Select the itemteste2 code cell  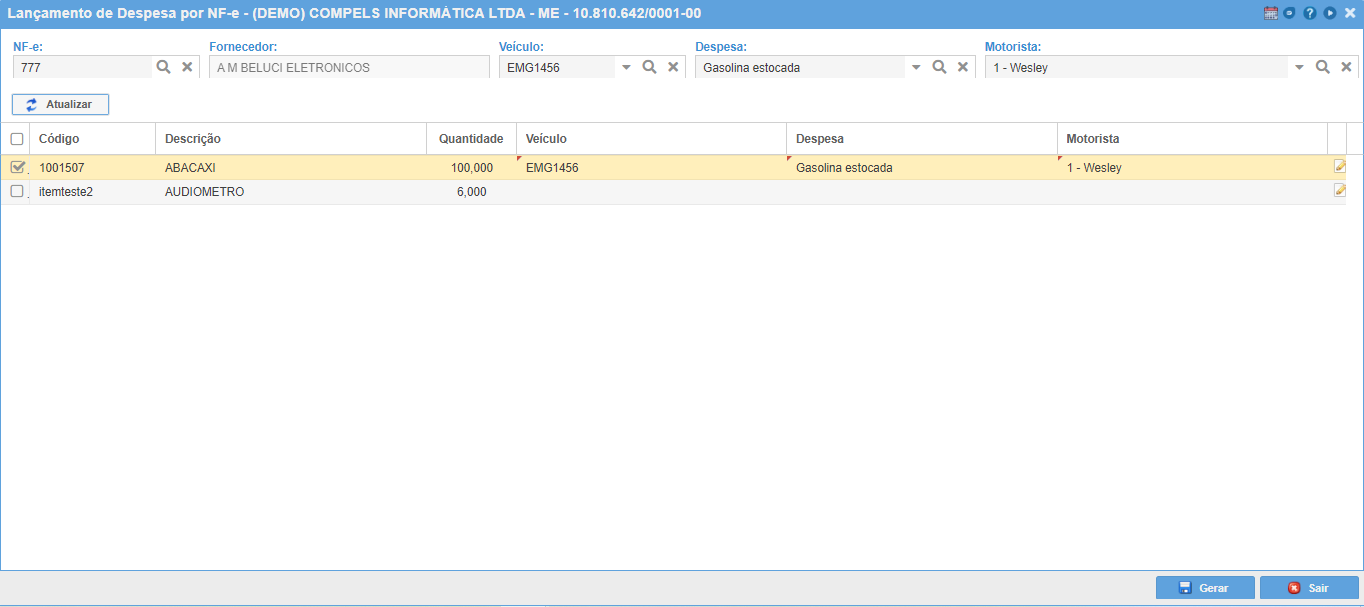coord(92,191)
